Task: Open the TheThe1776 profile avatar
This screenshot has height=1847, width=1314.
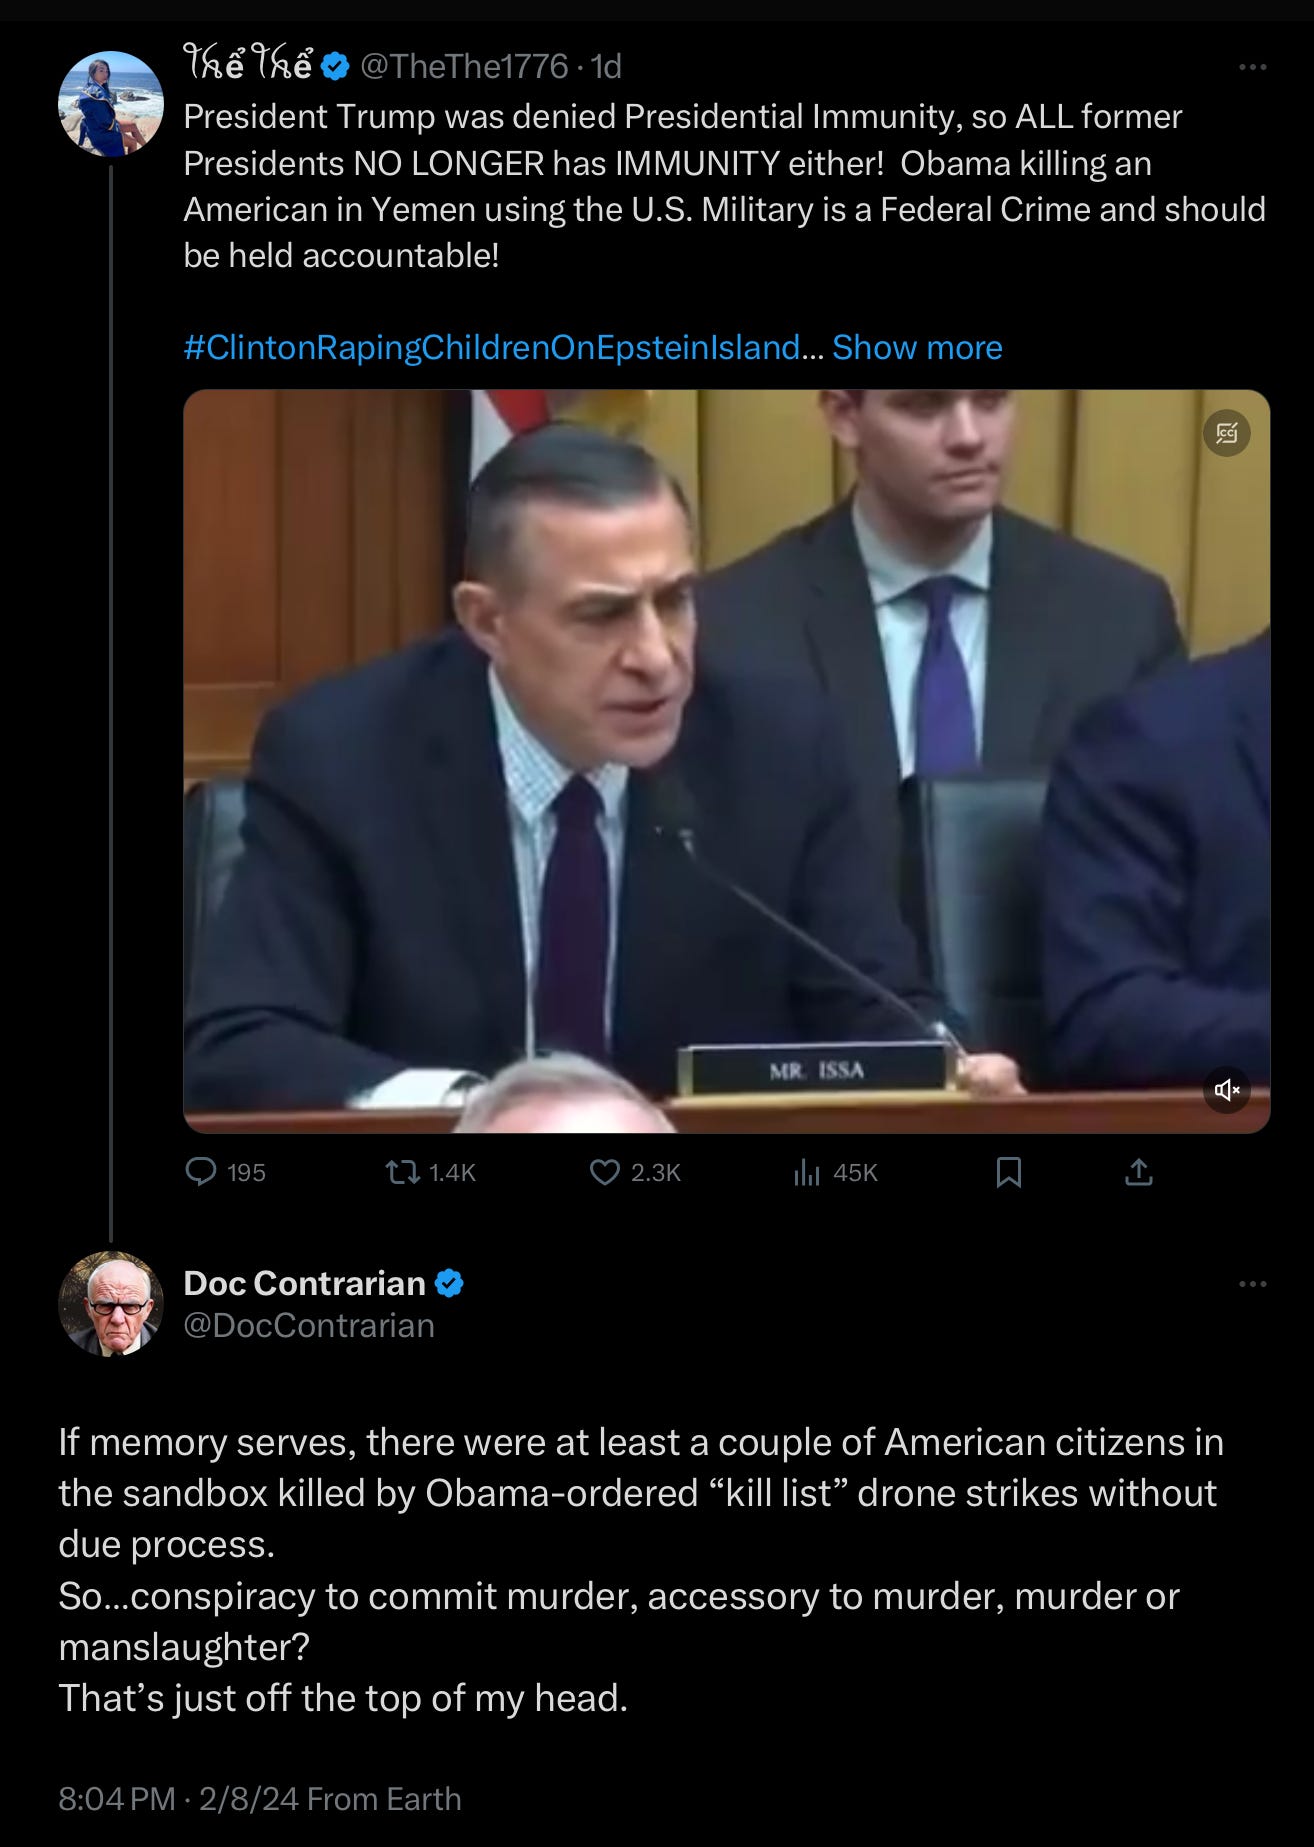Action: tap(110, 103)
